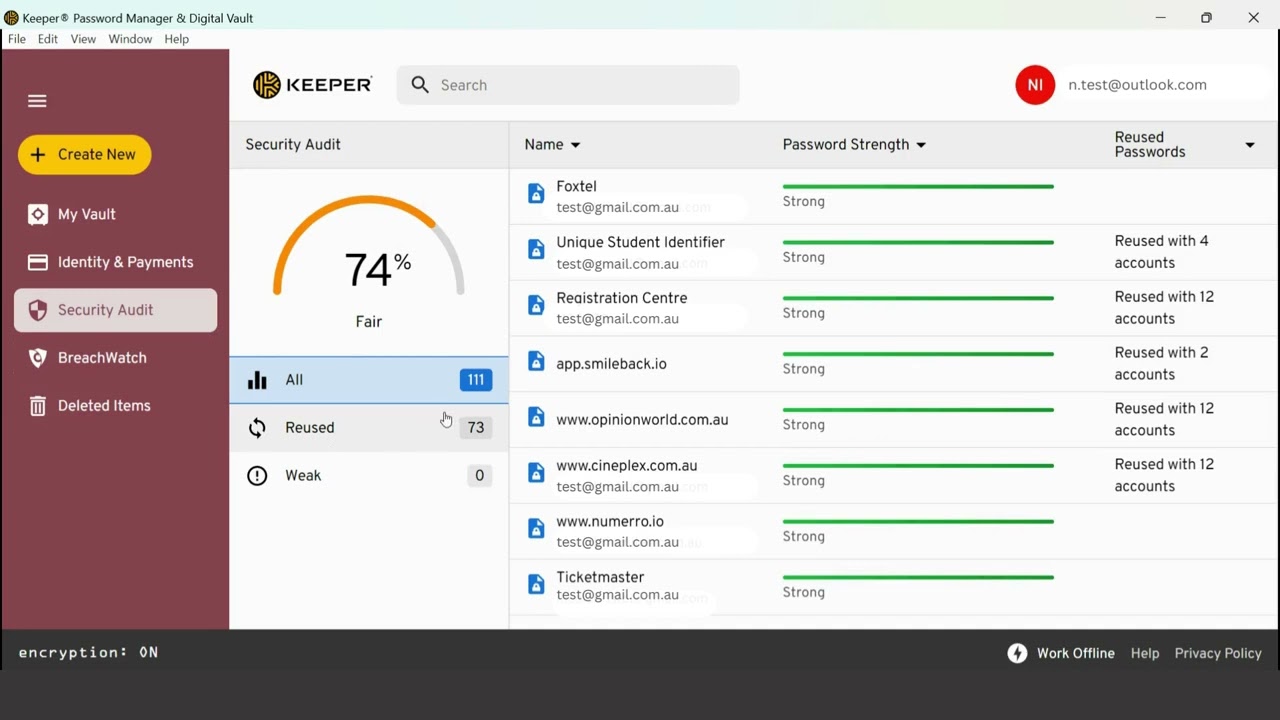Open Password Strength sort dropdown
1280x720 pixels.
pos(921,145)
